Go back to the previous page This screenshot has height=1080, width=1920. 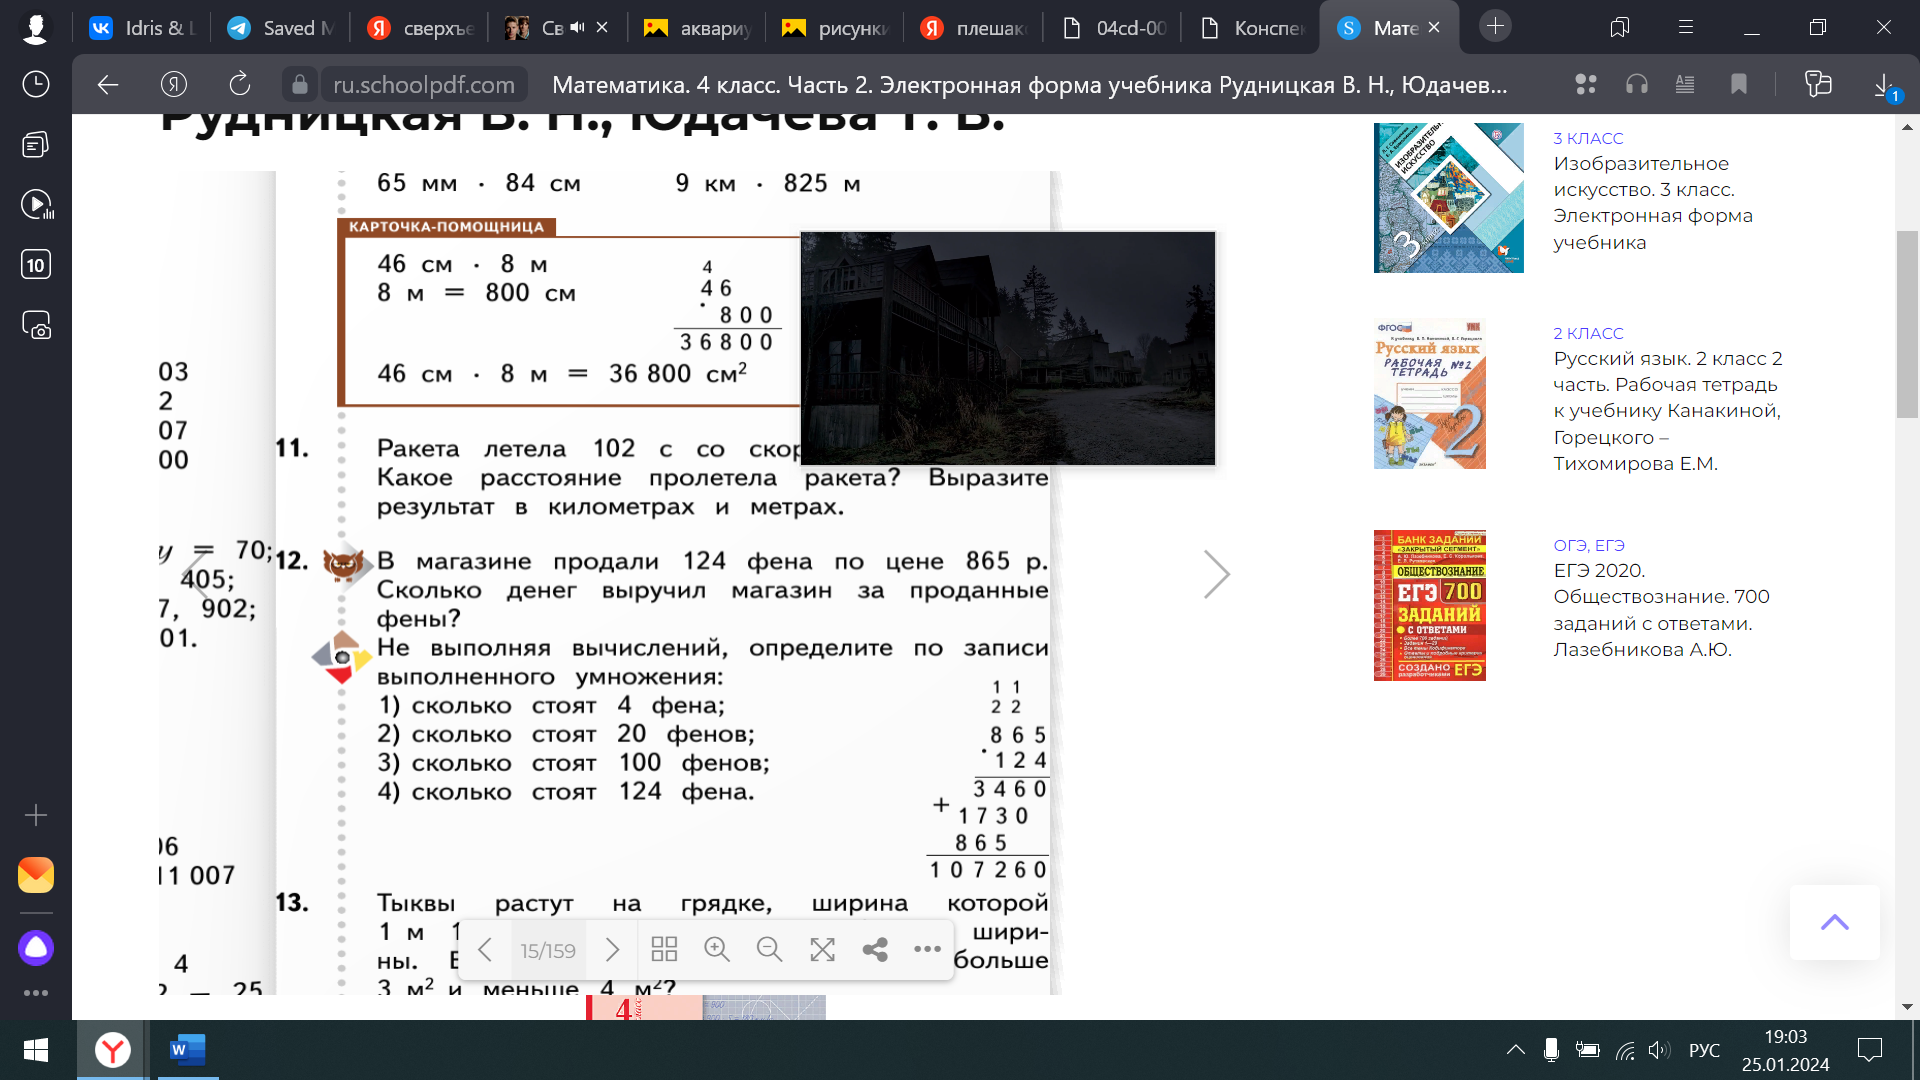pyautogui.click(x=108, y=85)
